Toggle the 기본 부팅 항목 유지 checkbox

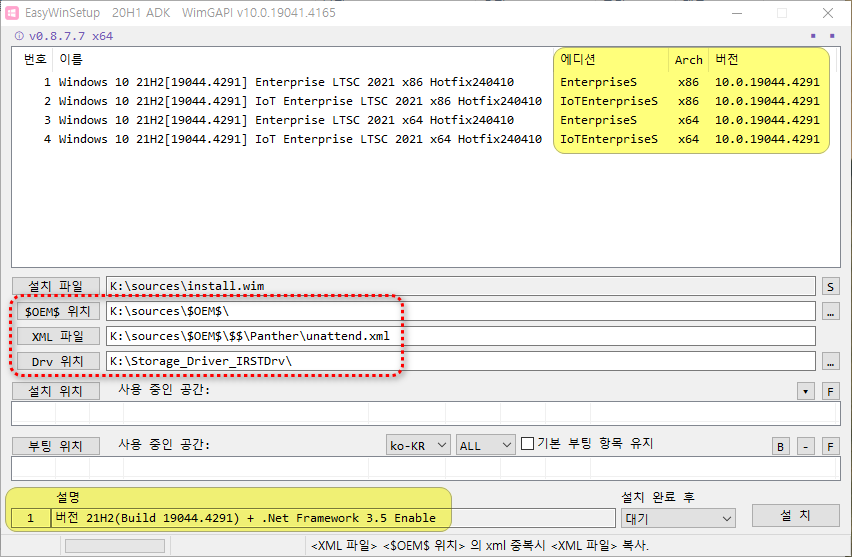pos(527,443)
